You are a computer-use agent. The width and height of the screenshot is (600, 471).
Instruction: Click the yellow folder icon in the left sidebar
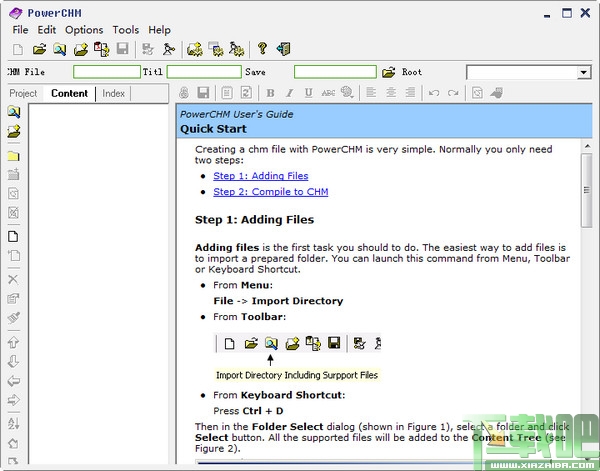pyautogui.click(x=13, y=156)
